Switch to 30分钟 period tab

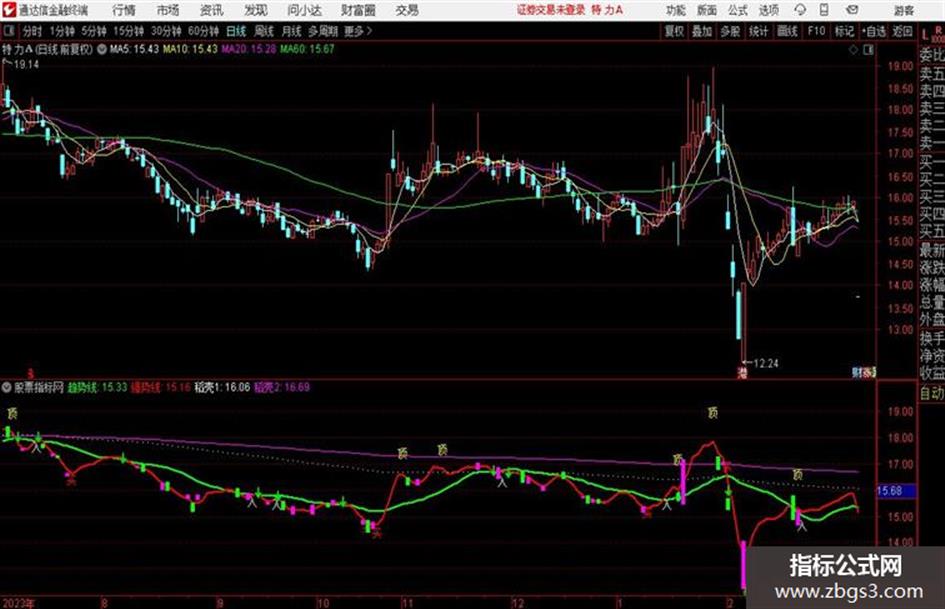coord(166,31)
